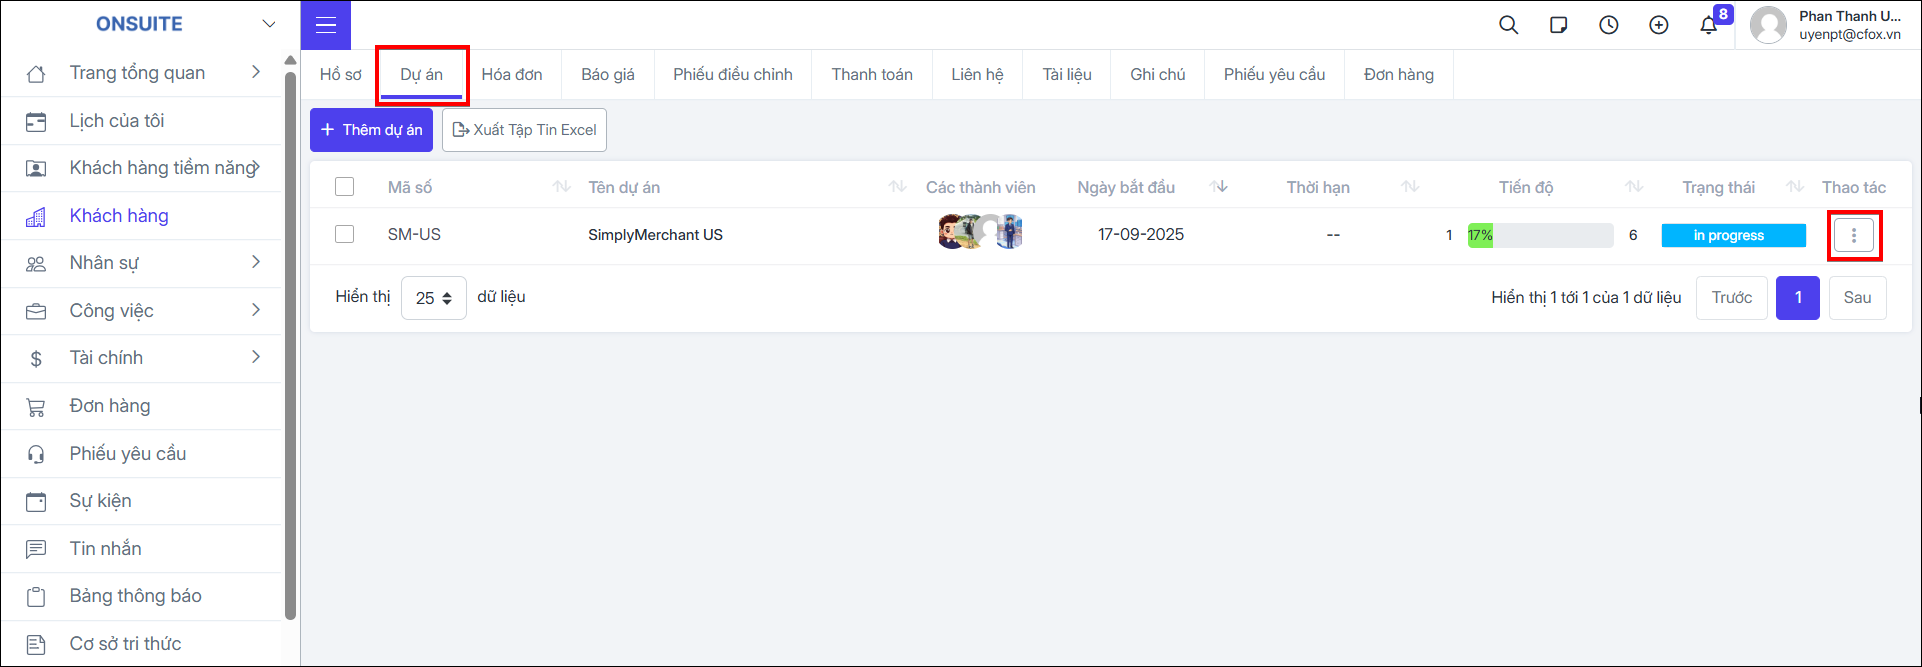Open the search magnifier icon
This screenshot has width=1922, height=667.
[1508, 25]
